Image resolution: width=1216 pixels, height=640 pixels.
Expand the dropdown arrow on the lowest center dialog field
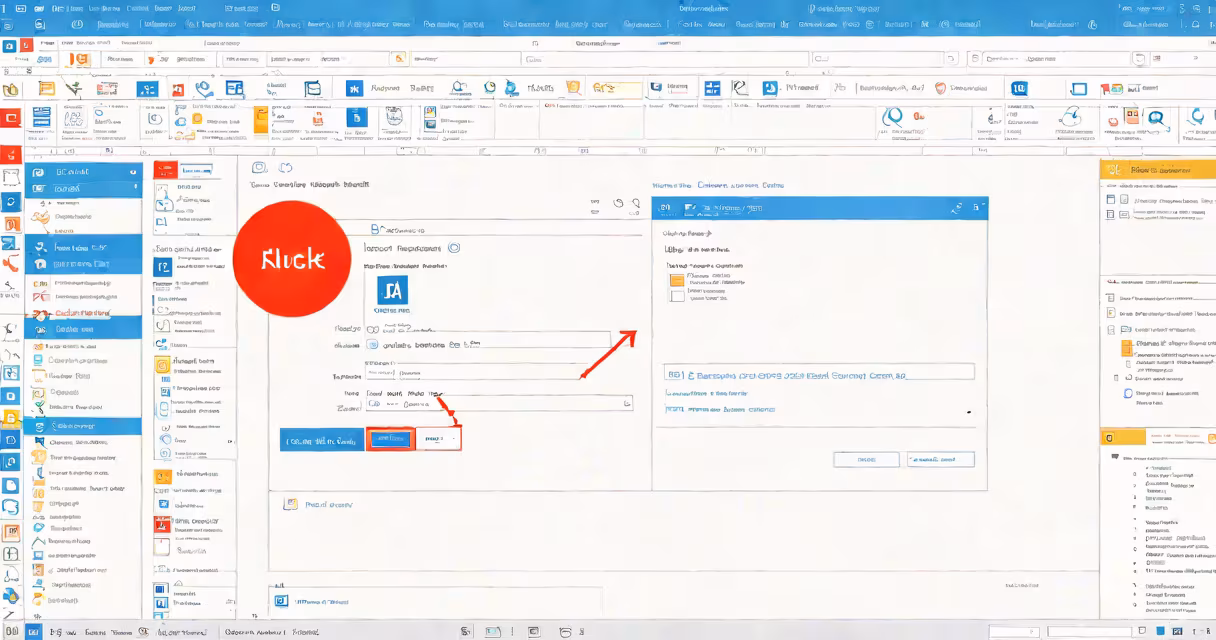tap(627, 404)
